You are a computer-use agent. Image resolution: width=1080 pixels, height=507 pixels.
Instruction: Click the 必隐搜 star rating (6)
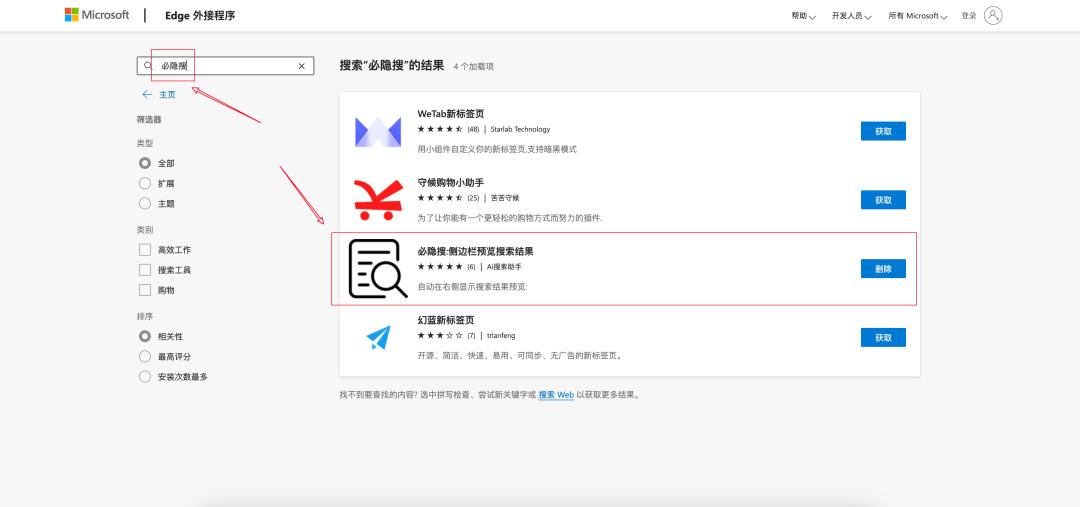[x=446, y=267]
